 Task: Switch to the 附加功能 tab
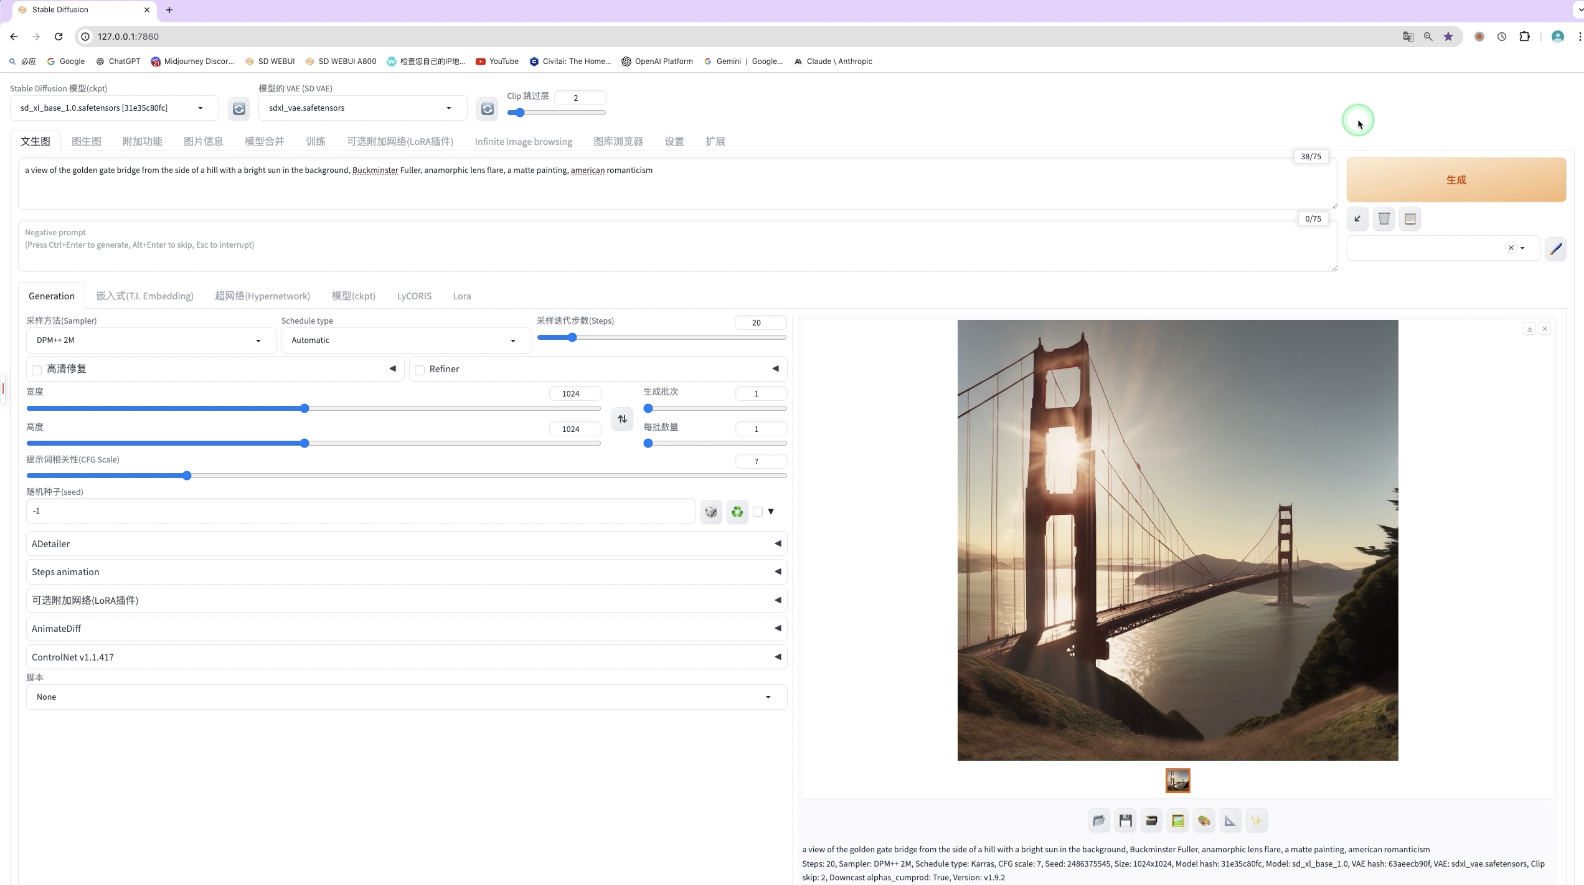[142, 142]
